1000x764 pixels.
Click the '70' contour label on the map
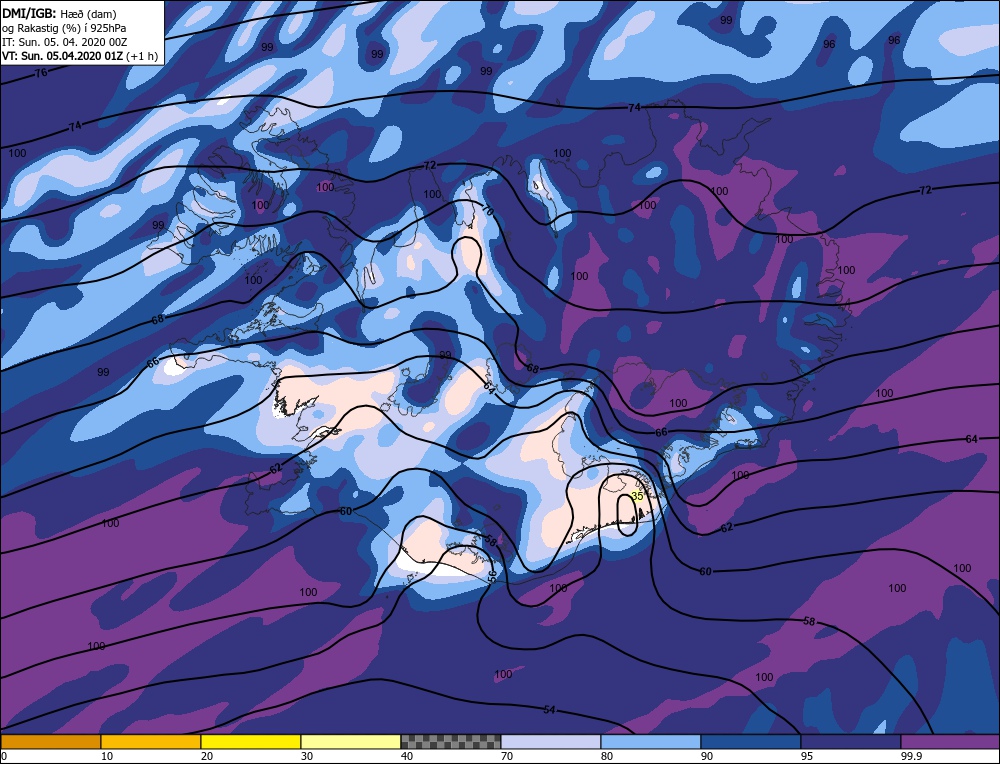pos(488,211)
